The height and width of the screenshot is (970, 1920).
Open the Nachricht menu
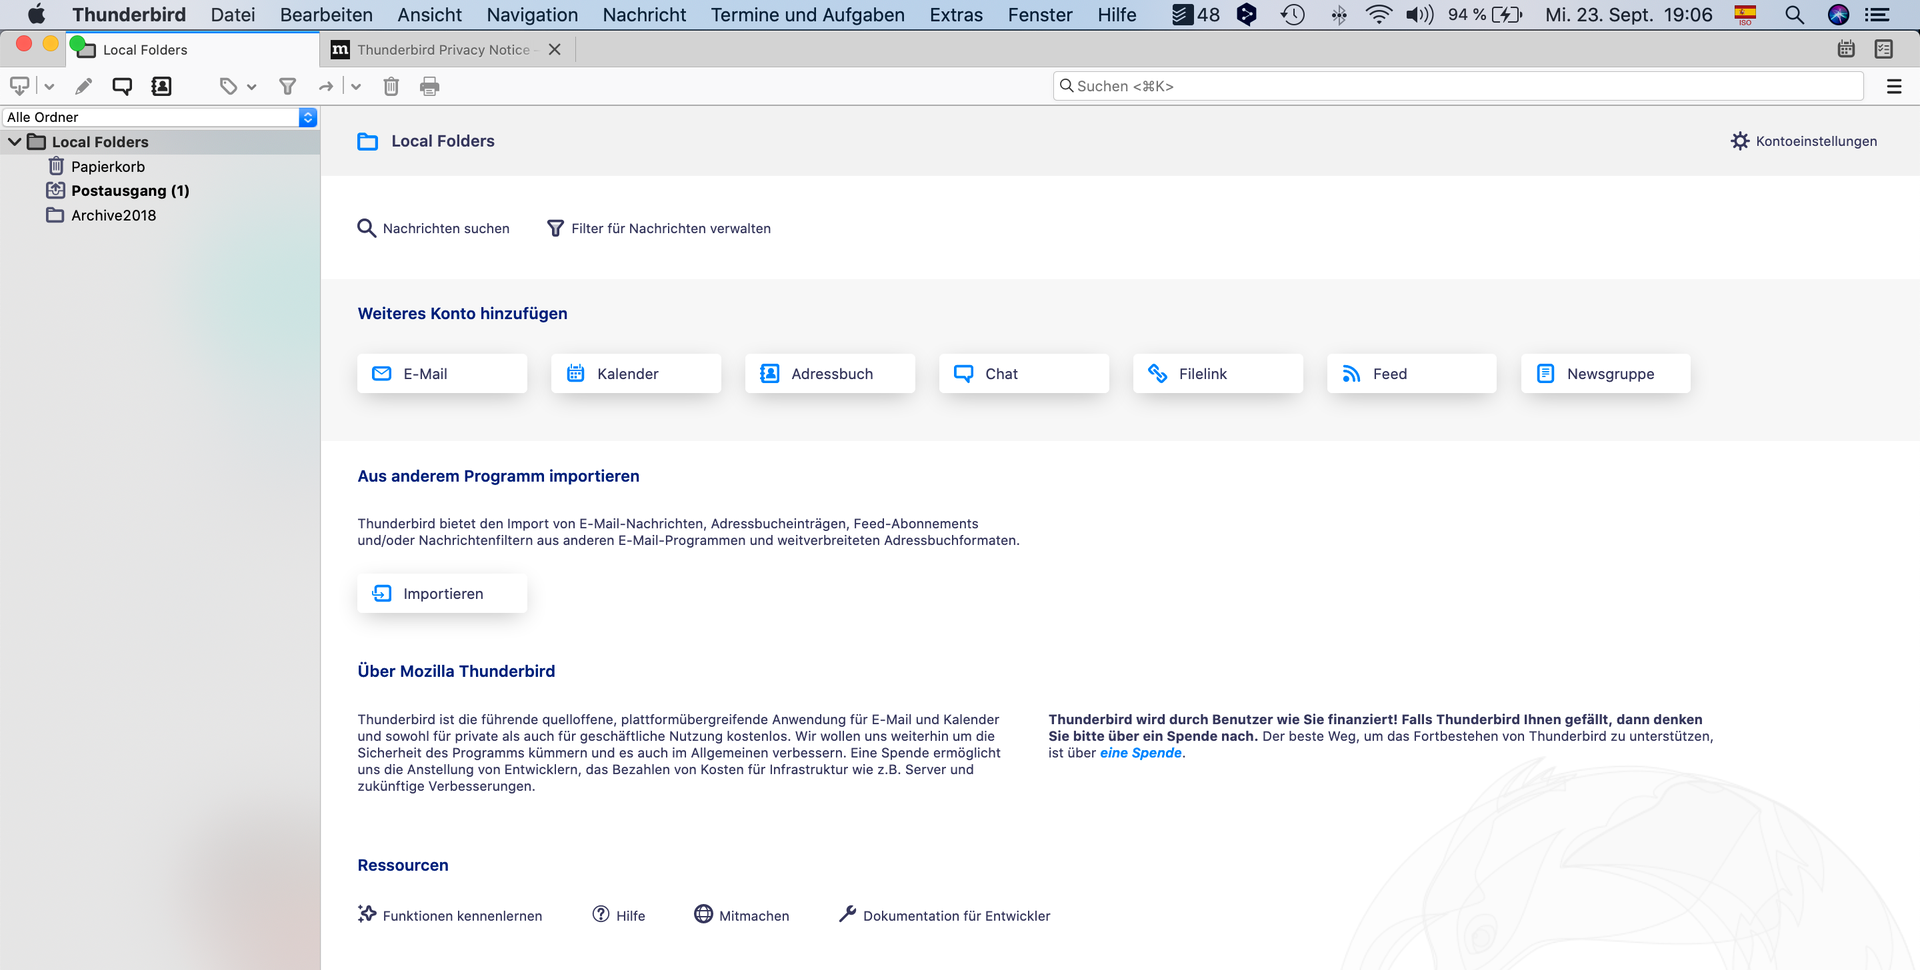(x=645, y=15)
